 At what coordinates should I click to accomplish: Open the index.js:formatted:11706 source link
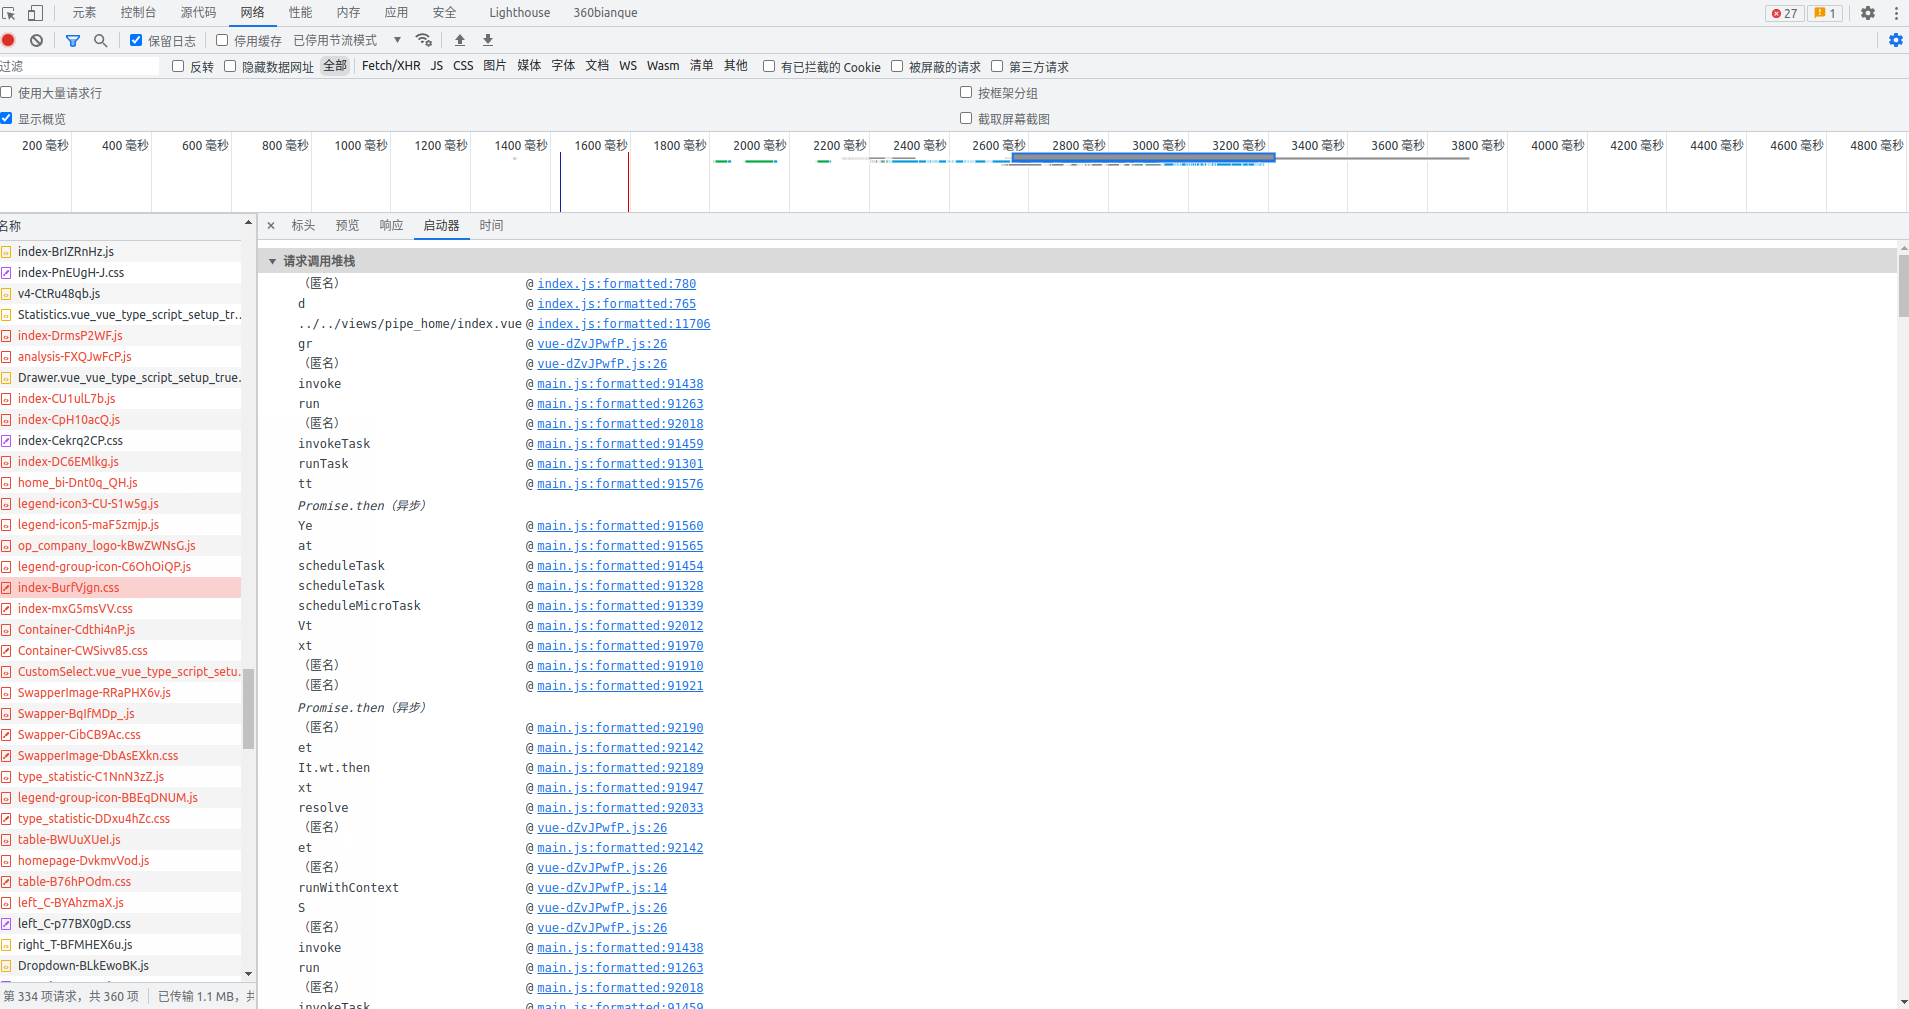623,324
